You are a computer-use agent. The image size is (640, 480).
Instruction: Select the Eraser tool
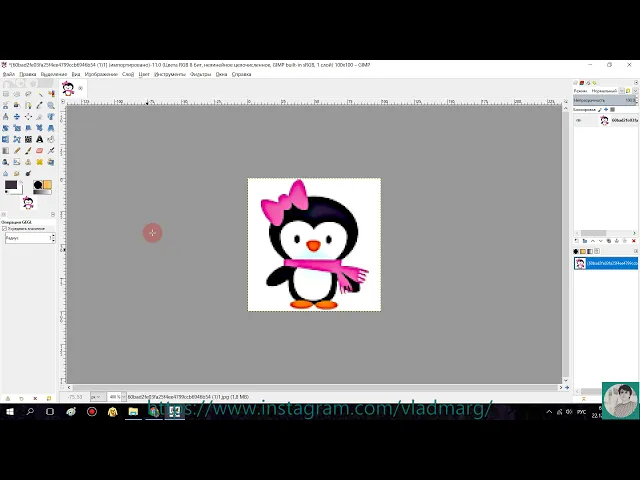coord(40,151)
